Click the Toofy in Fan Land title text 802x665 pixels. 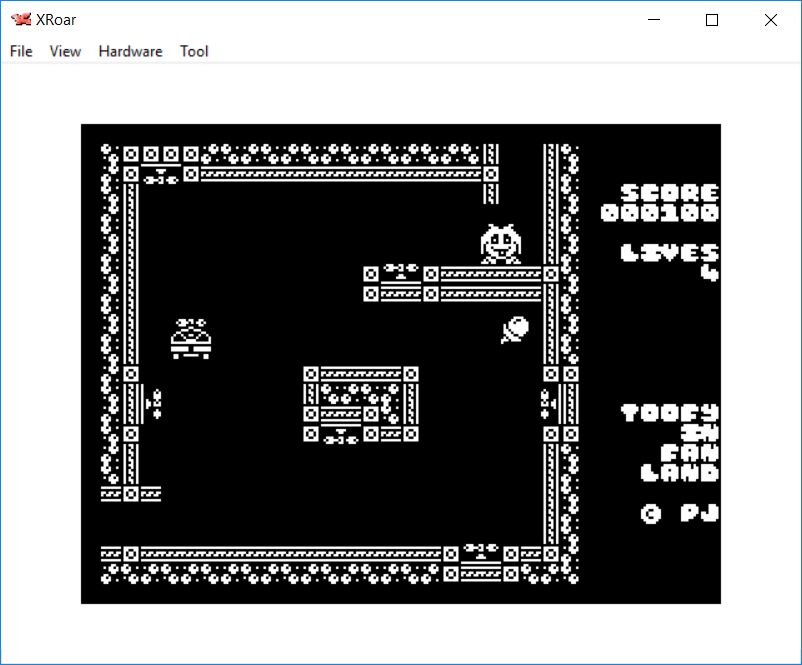(670, 442)
